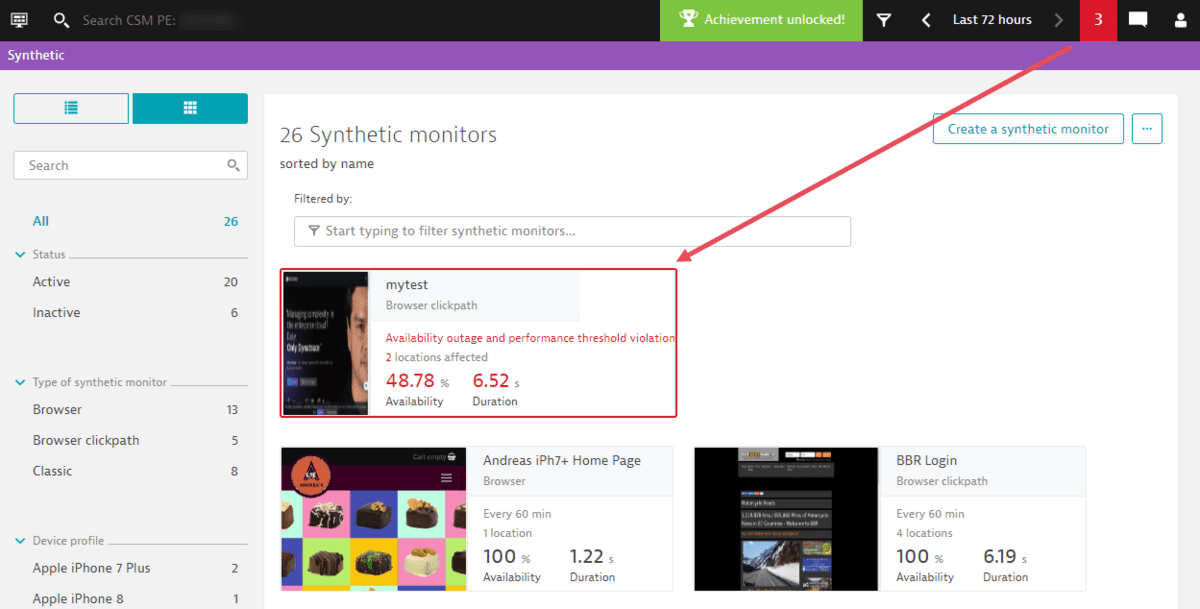Collapse the Status filter section
The image size is (1200, 609).
[x=20, y=254]
